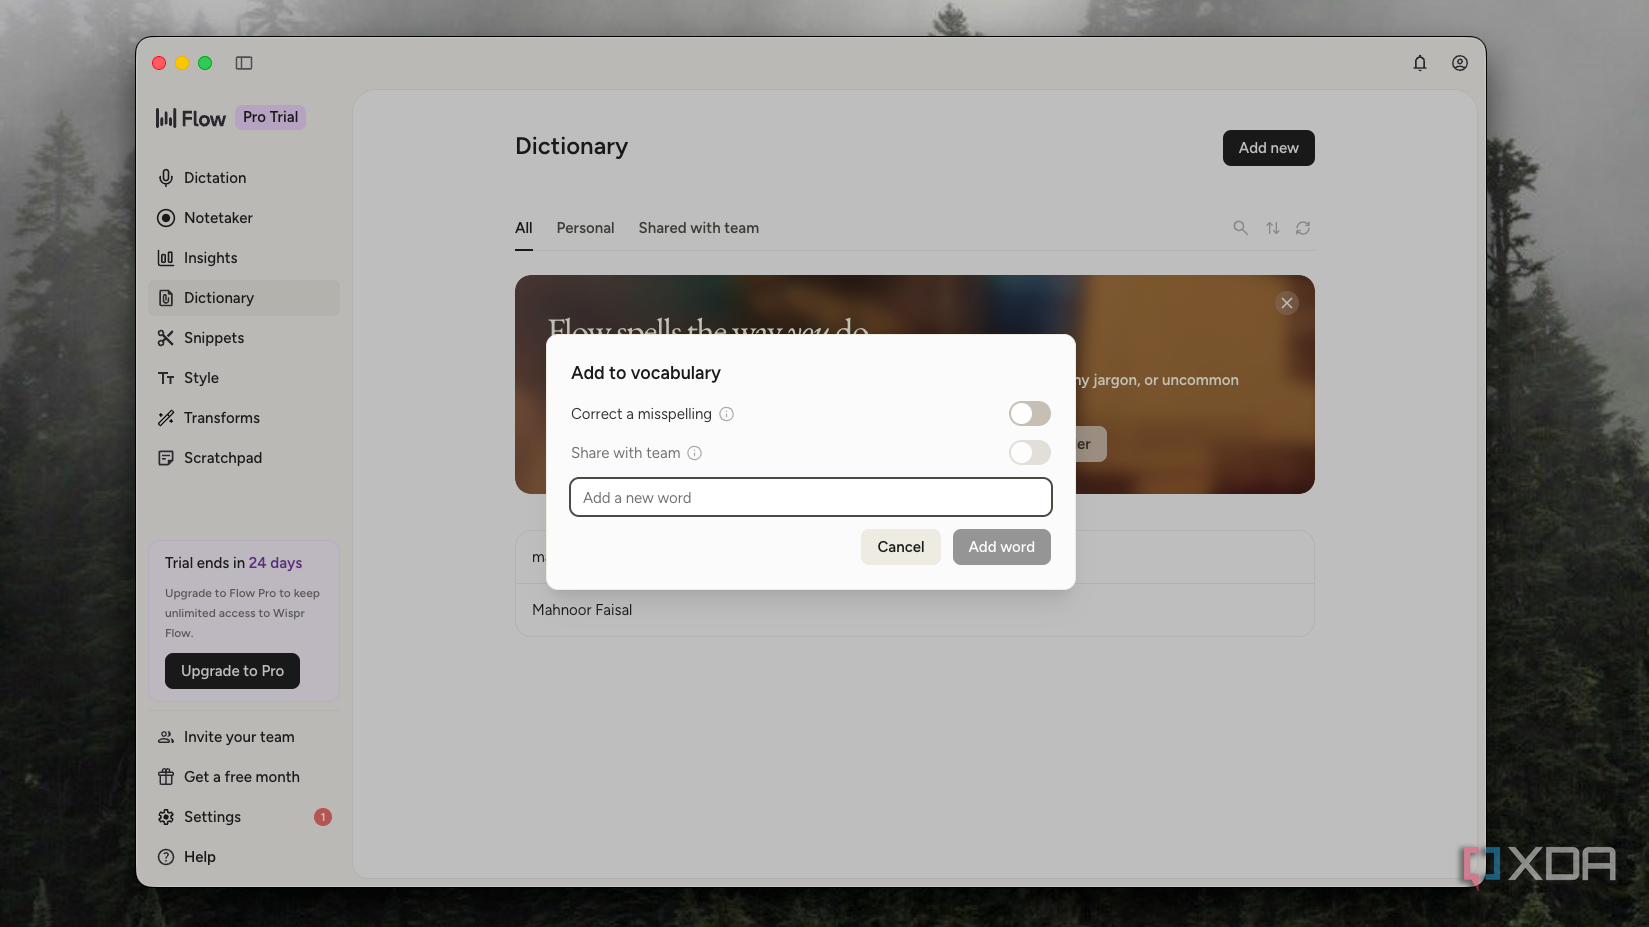Switch to the Personal tab
Image resolution: width=1649 pixels, height=927 pixels.
pyautogui.click(x=585, y=228)
